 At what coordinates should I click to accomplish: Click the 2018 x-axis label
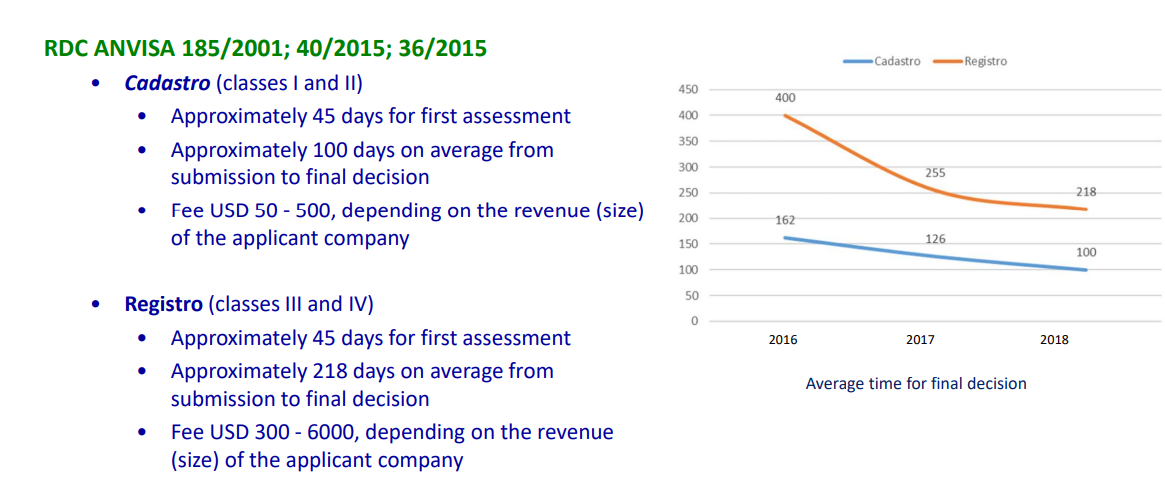(x=1054, y=341)
